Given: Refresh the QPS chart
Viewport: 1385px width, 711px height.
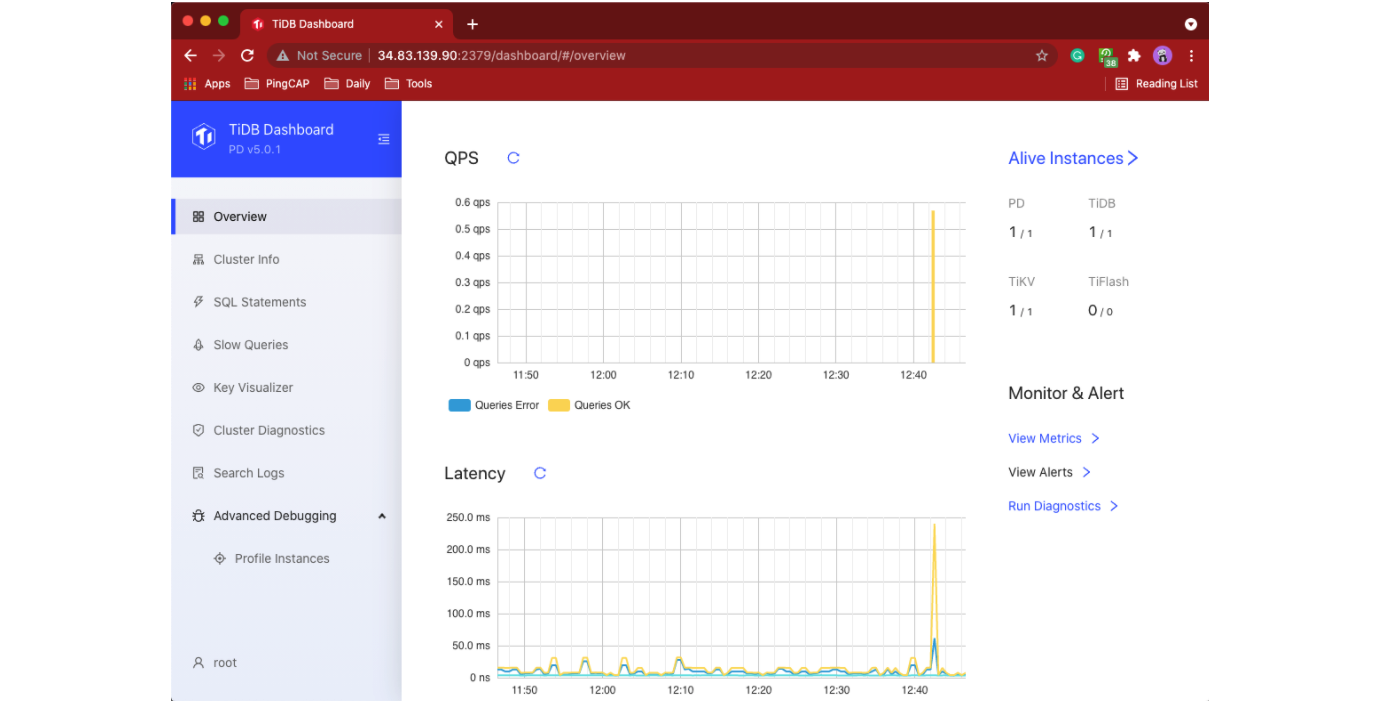Looking at the screenshot, I should click(x=513, y=158).
